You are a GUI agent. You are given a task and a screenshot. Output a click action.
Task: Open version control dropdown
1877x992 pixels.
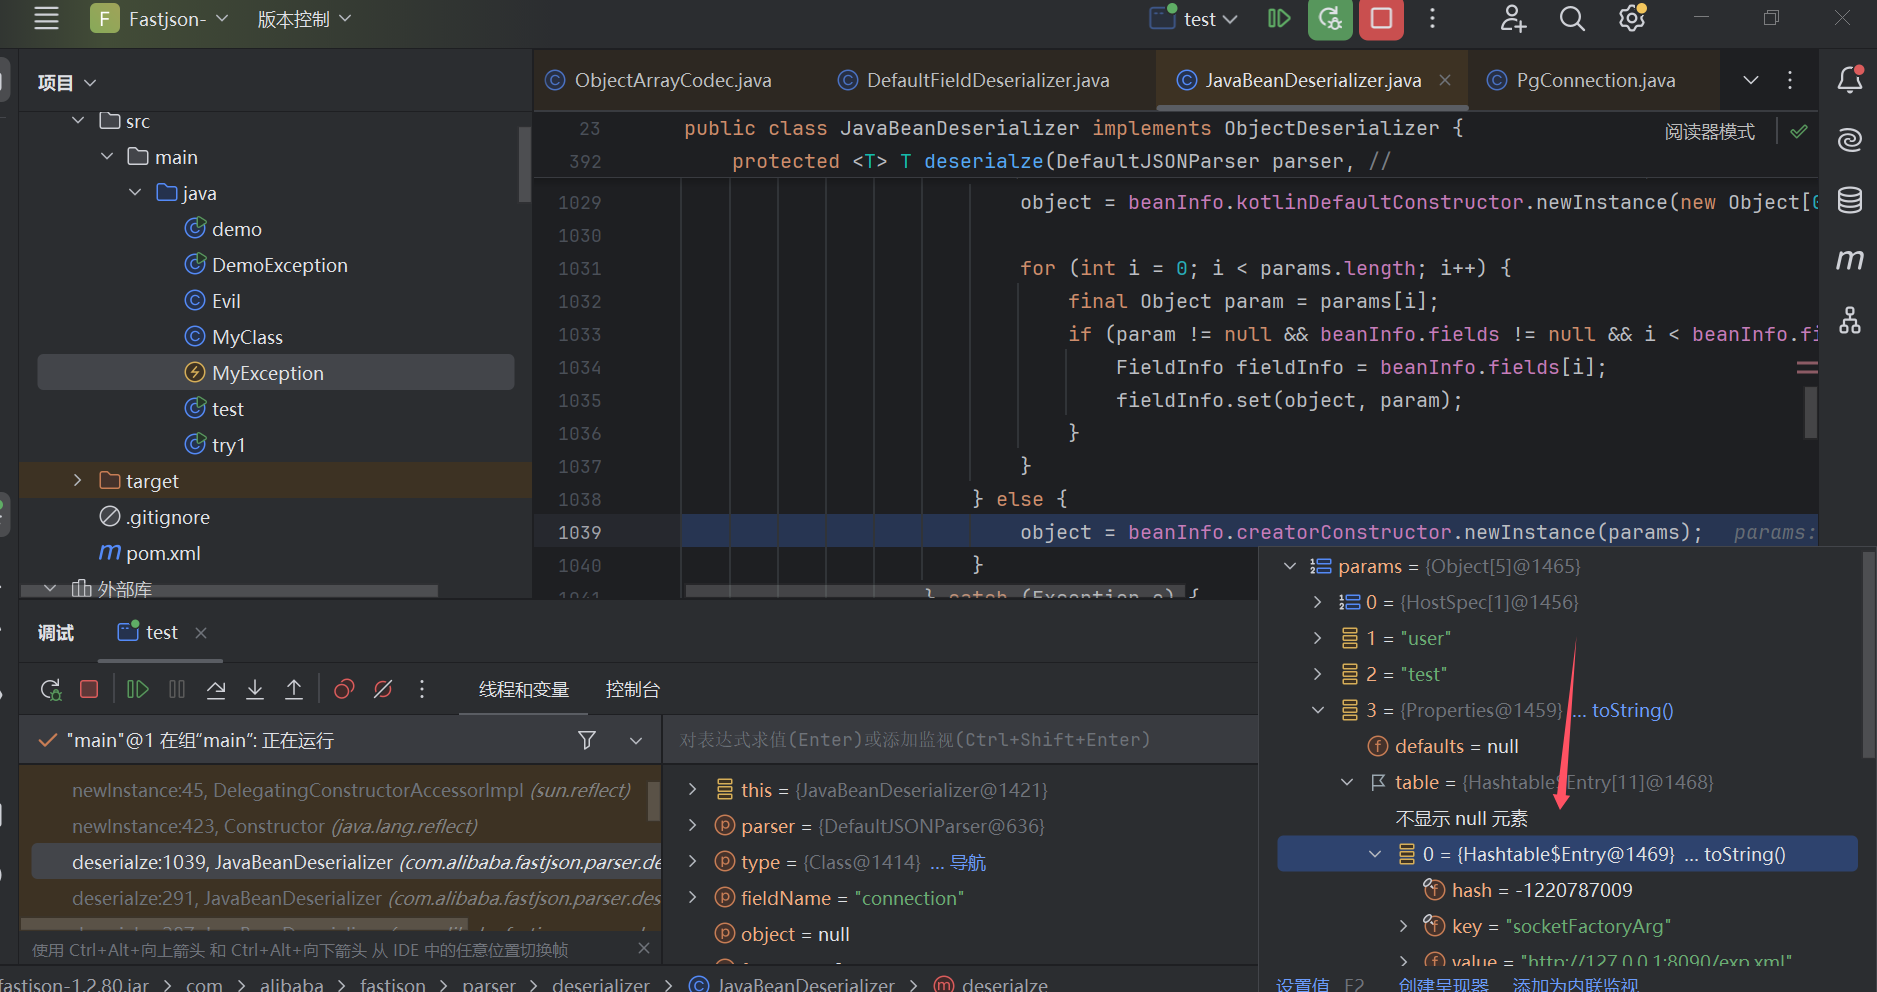pyautogui.click(x=304, y=18)
